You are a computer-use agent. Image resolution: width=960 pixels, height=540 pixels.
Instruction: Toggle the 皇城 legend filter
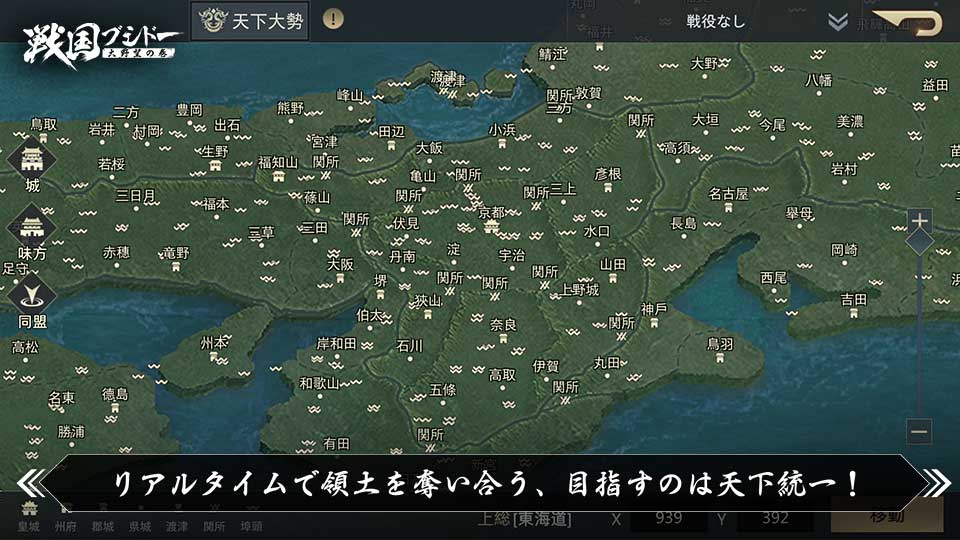[30, 519]
